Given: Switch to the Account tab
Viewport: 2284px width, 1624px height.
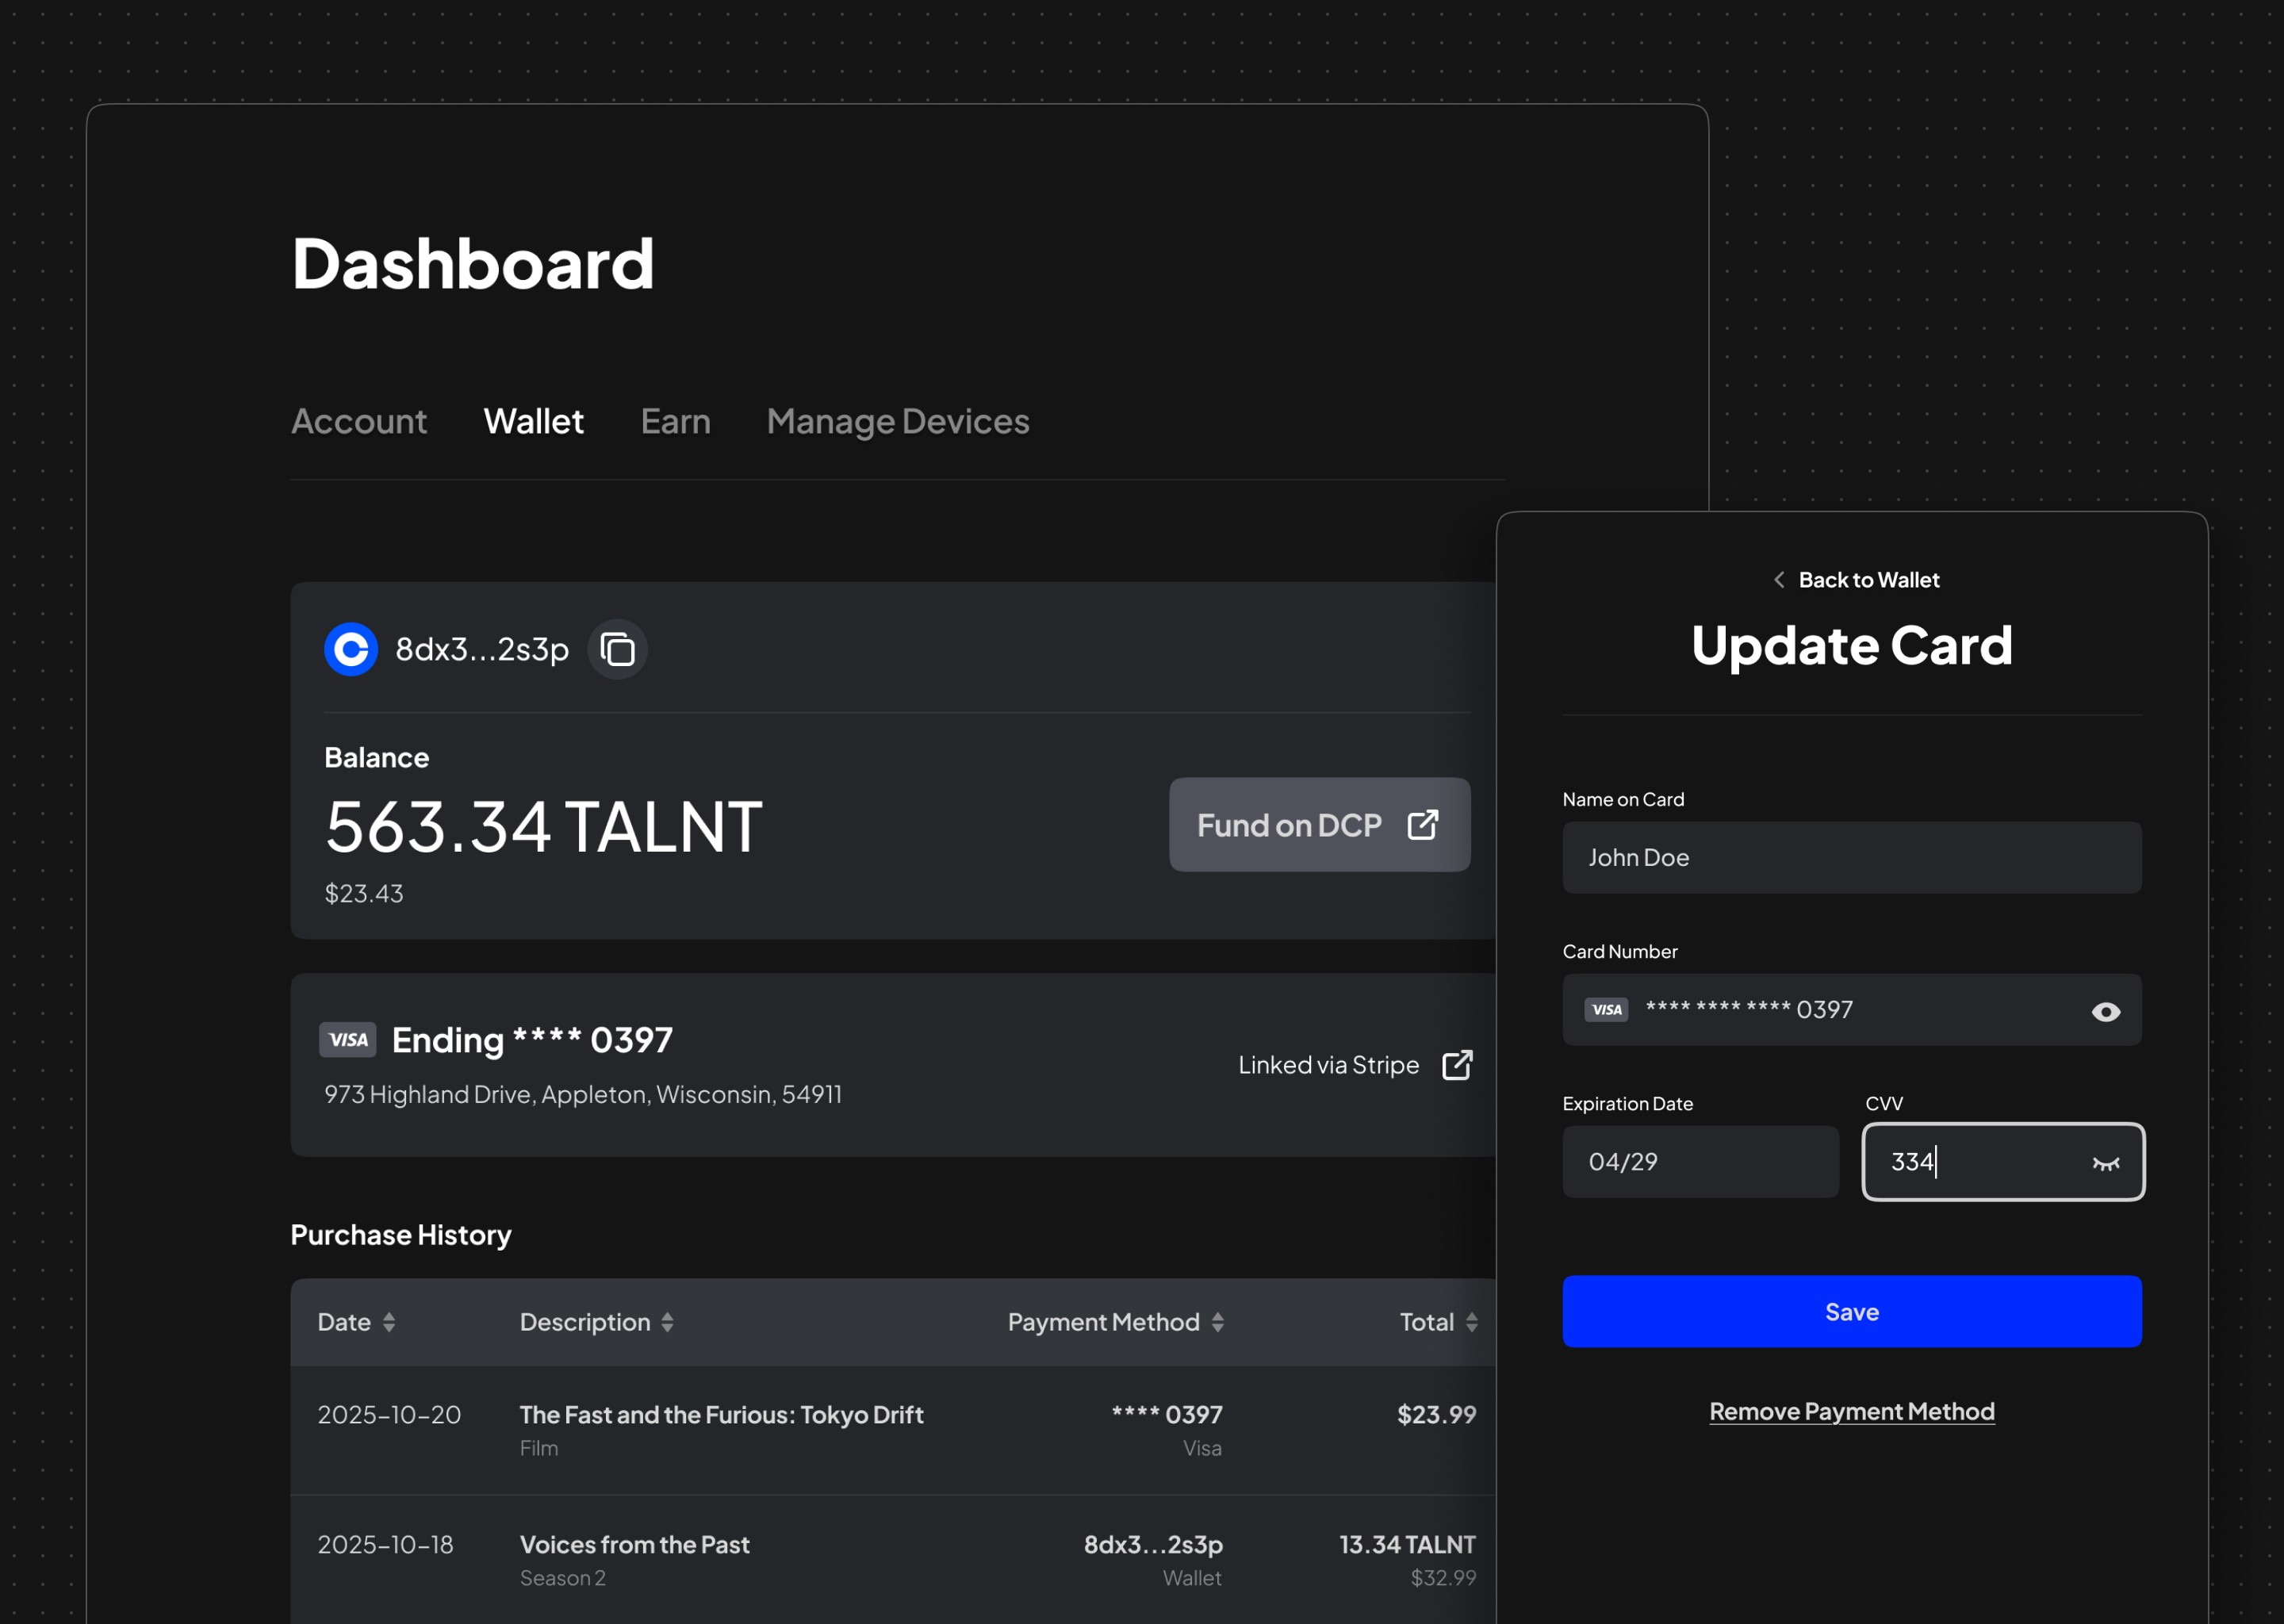Looking at the screenshot, I should [359, 422].
